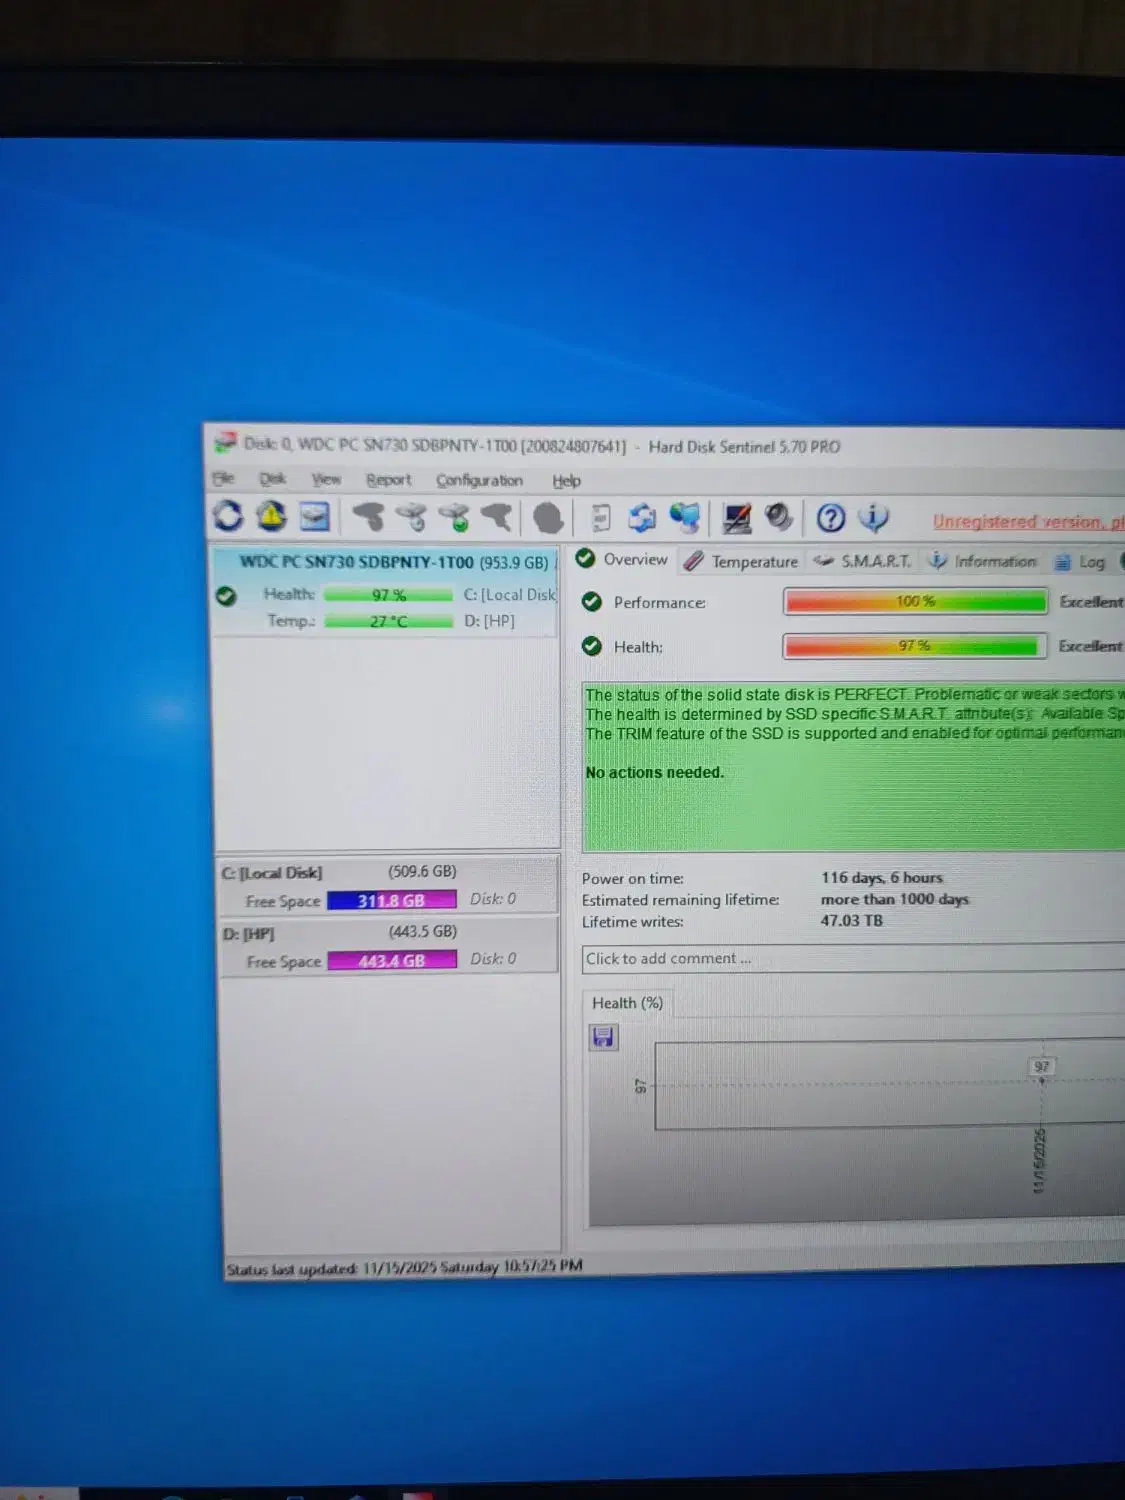
Task: Open the File menu
Action: tap(223, 479)
